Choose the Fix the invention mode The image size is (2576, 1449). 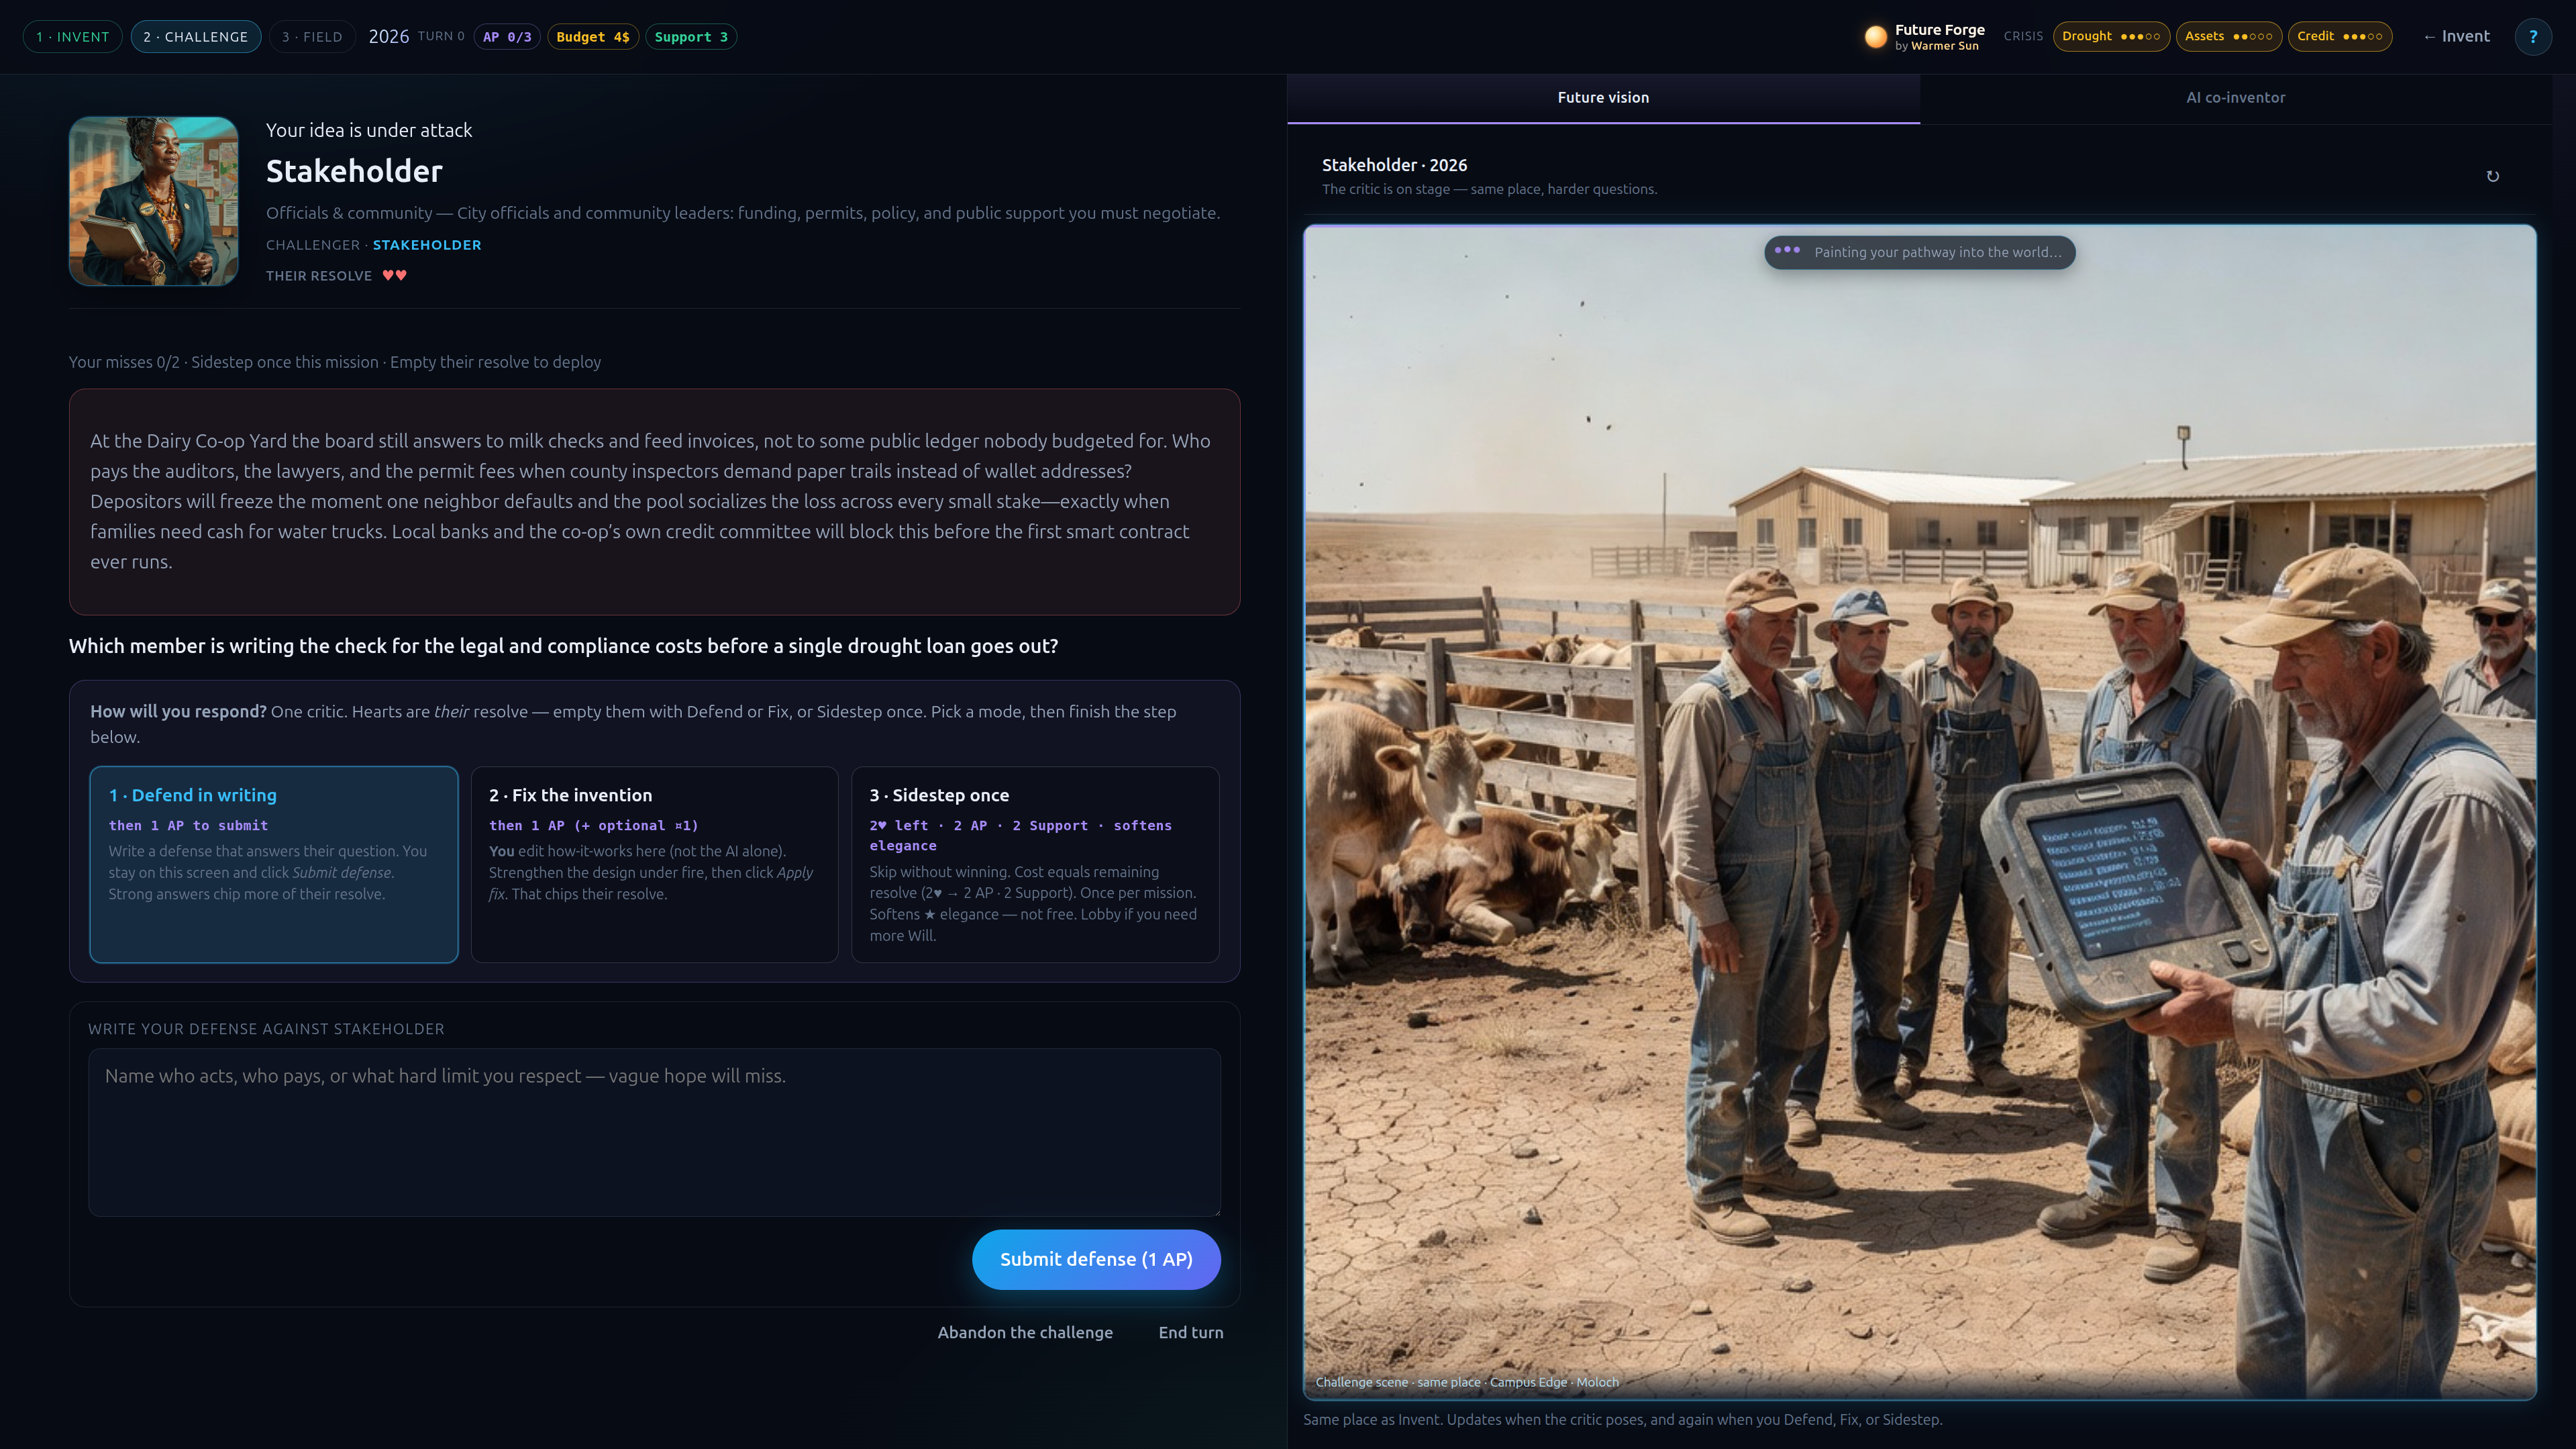pyautogui.click(x=654, y=864)
